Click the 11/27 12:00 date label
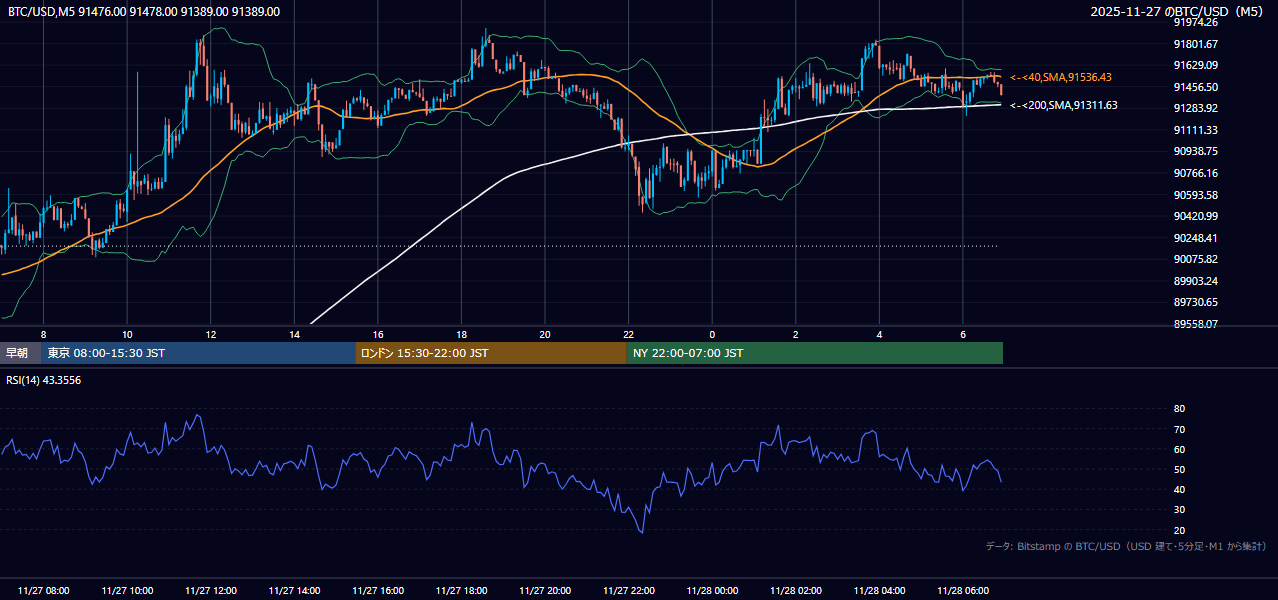Viewport: 1278px width, 600px height. (x=211, y=591)
